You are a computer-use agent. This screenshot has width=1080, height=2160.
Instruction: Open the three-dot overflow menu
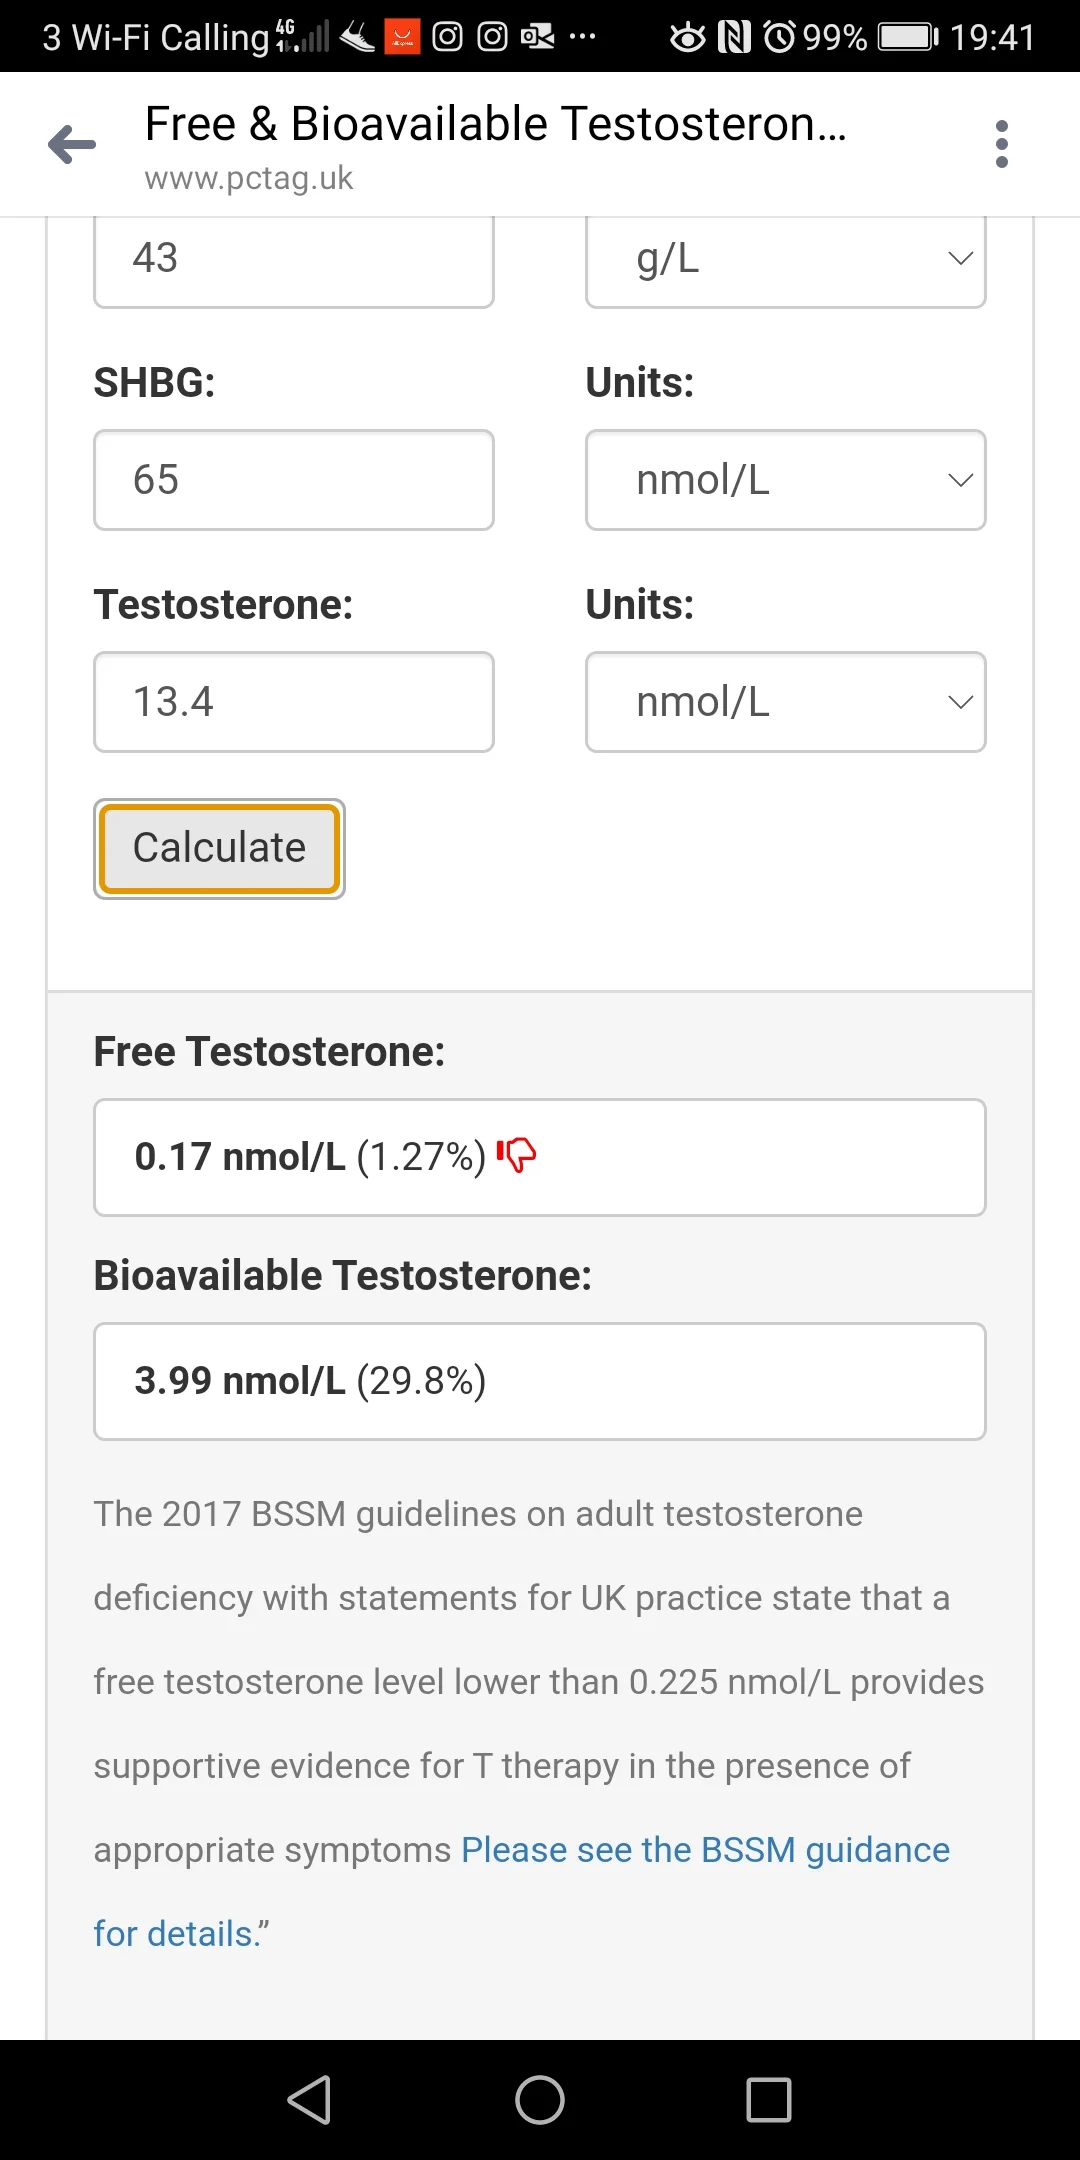[1002, 145]
